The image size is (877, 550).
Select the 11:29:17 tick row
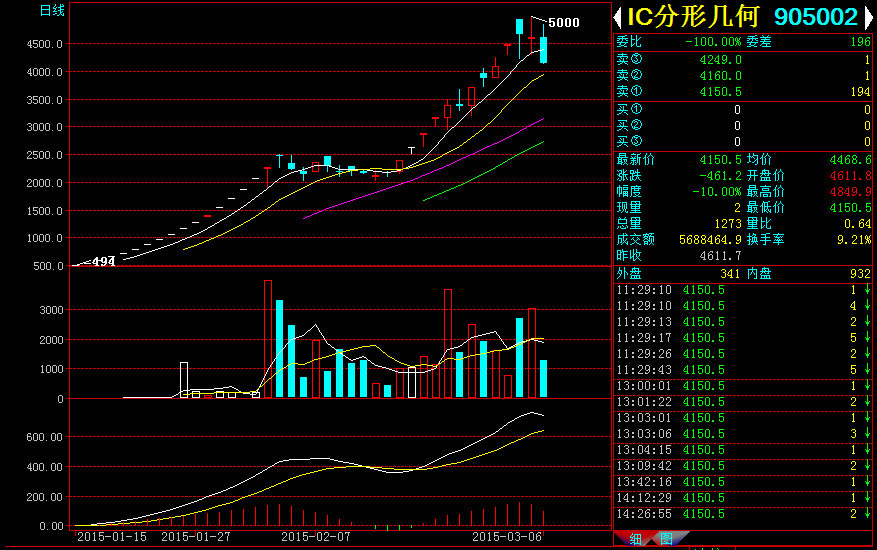pos(743,338)
